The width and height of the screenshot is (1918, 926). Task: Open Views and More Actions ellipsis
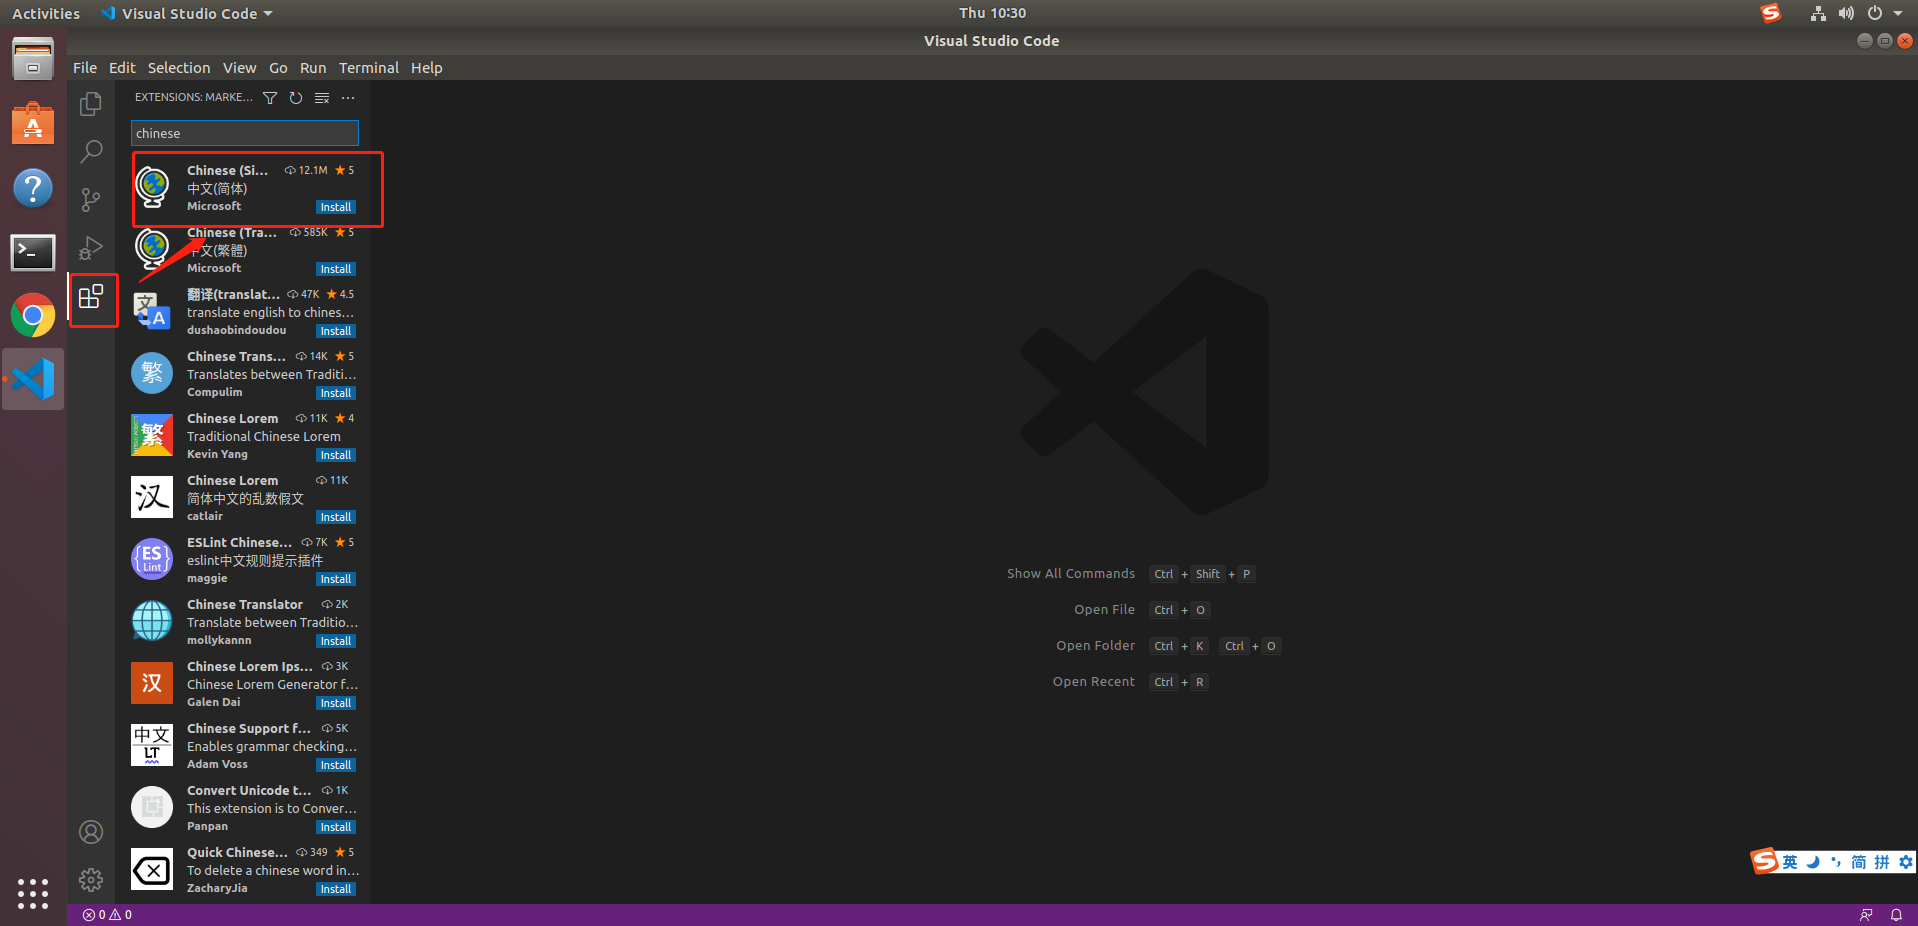tap(348, 98)
